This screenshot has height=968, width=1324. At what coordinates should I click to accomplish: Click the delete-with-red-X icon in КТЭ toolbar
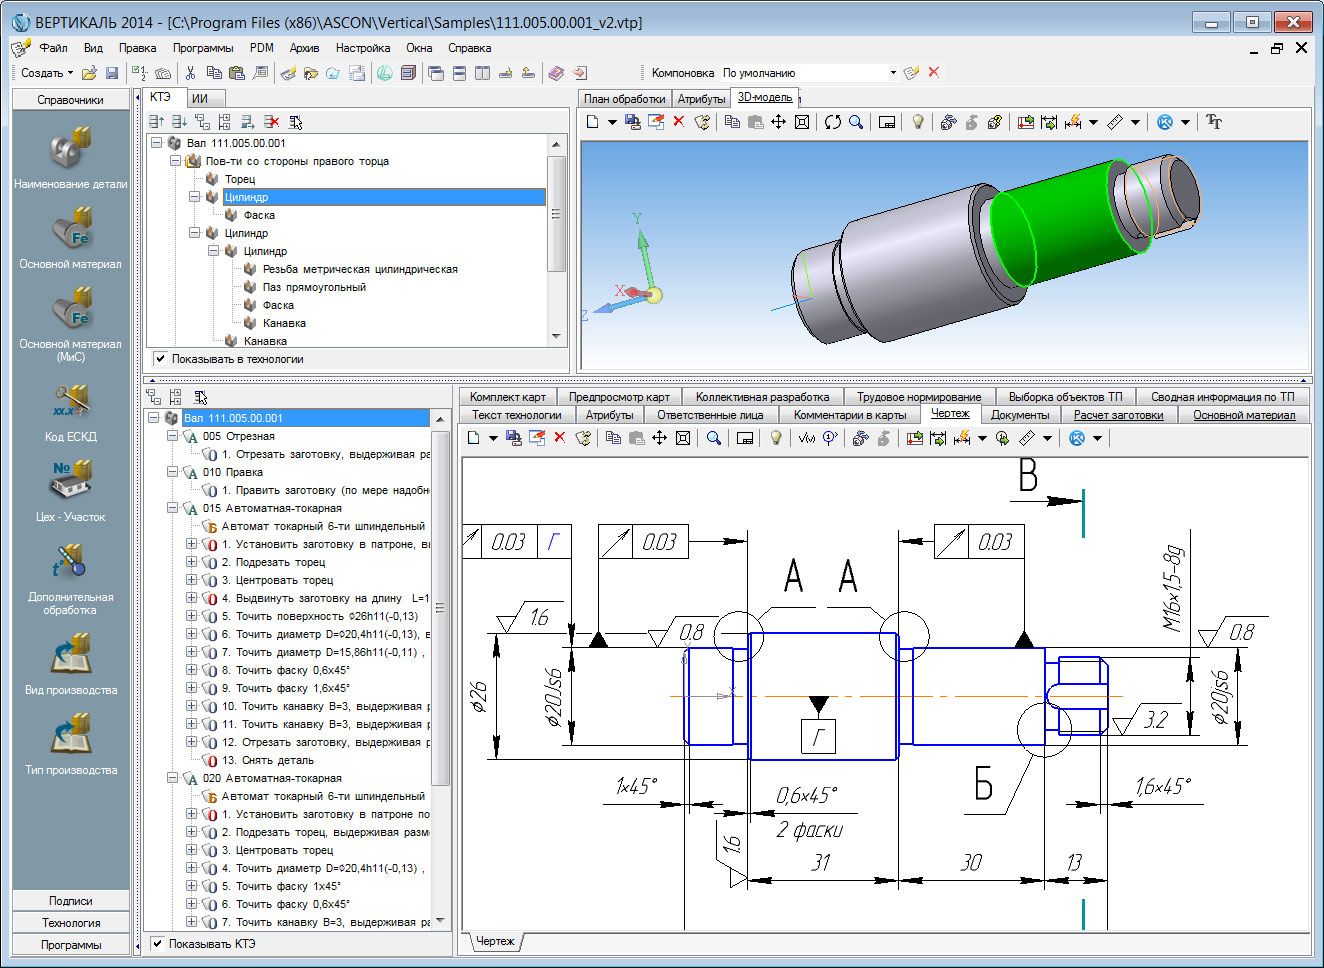click(271, 122)
